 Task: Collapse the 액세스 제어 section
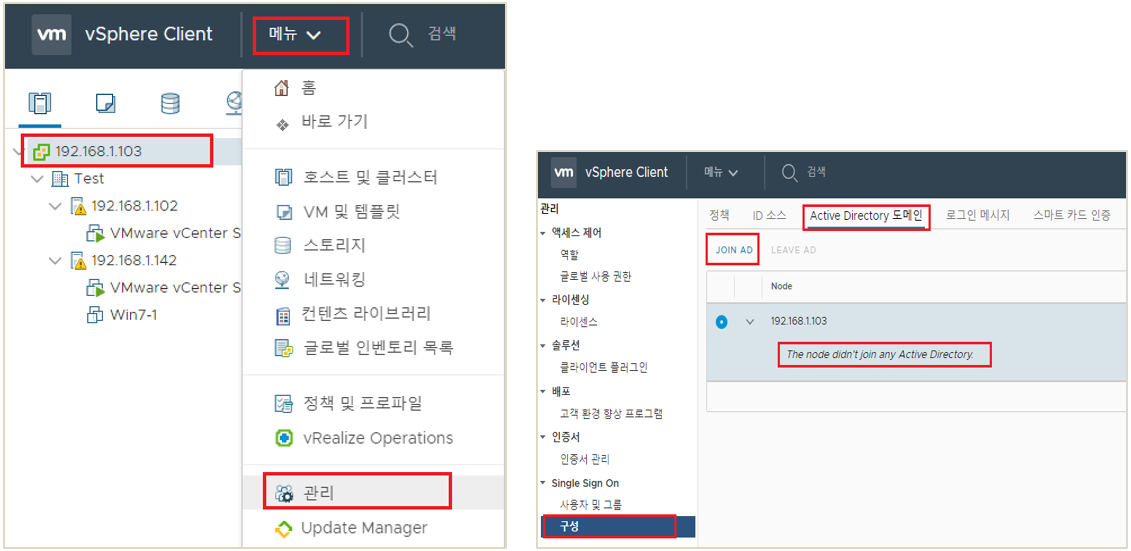(x=542, y=233)
